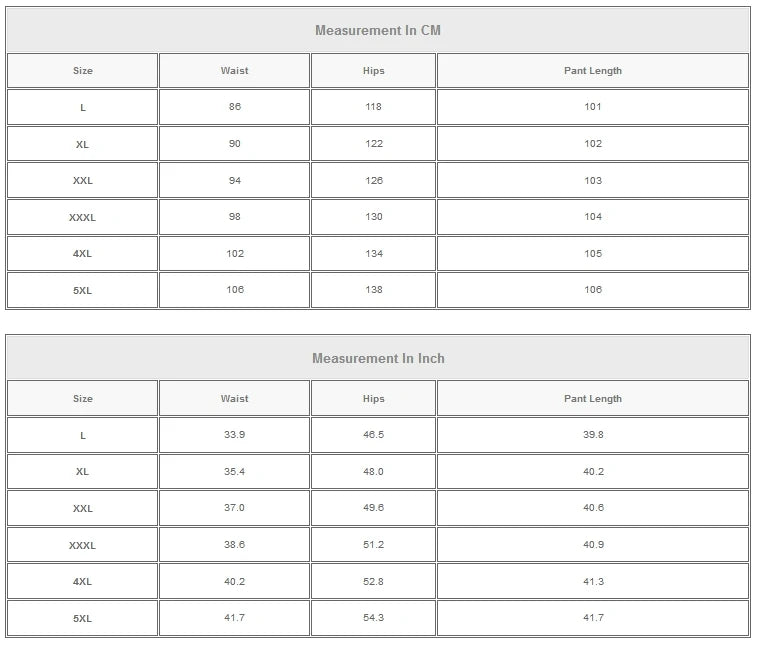The height and width of the screenshot is (649, 758).
Task: Click hips value 122 in CM table
Action: click(374, 144)
